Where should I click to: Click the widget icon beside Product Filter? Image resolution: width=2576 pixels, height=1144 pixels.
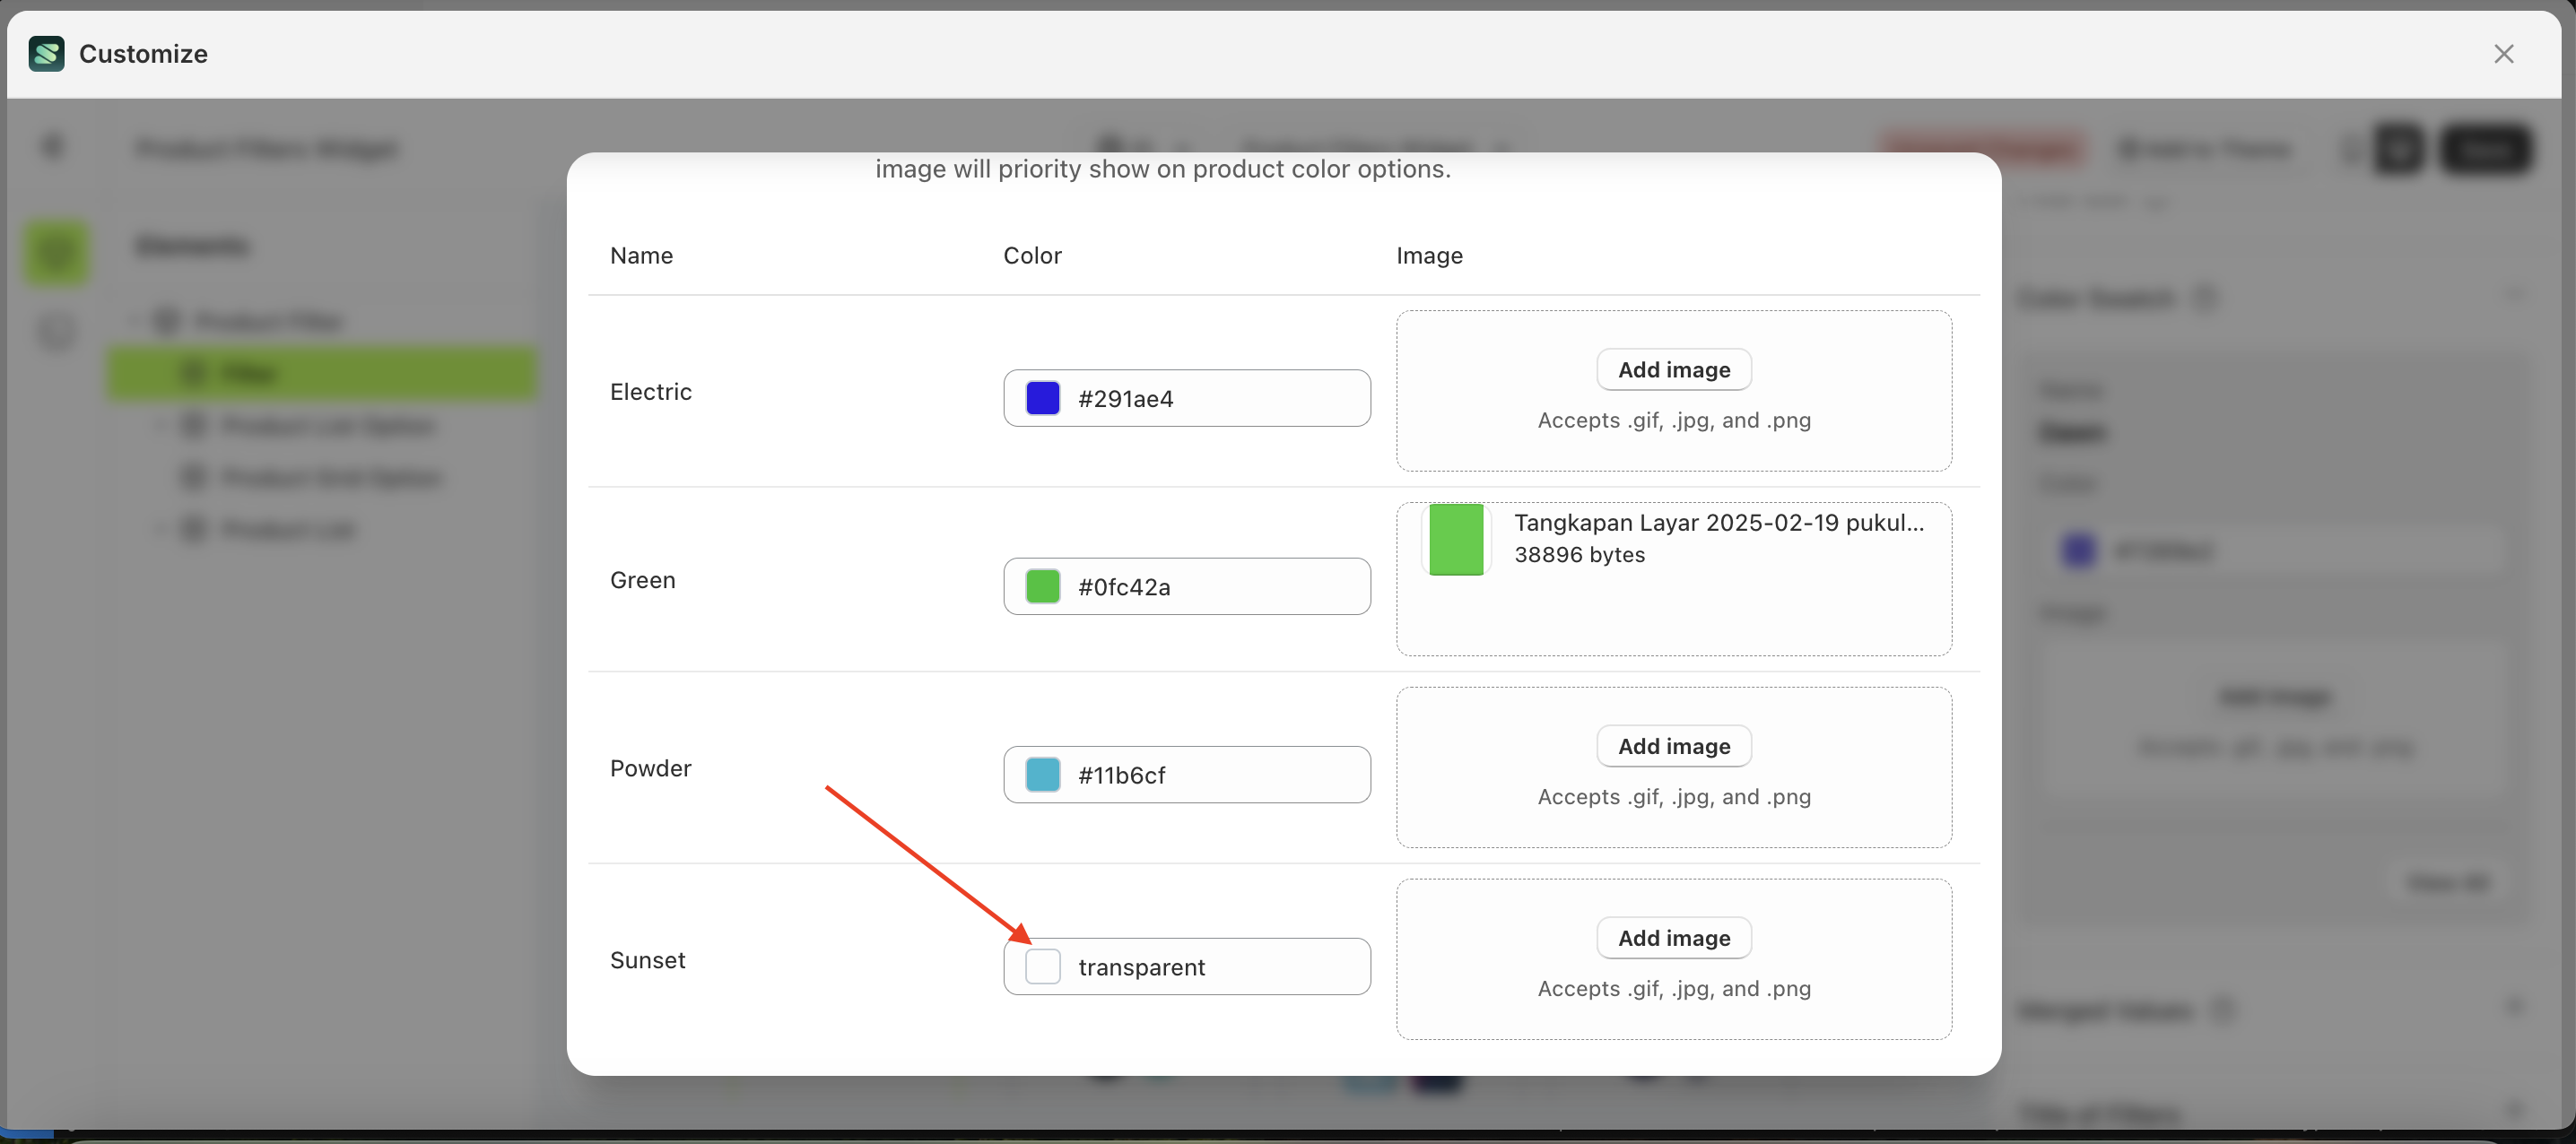click(x=167, y=320)
